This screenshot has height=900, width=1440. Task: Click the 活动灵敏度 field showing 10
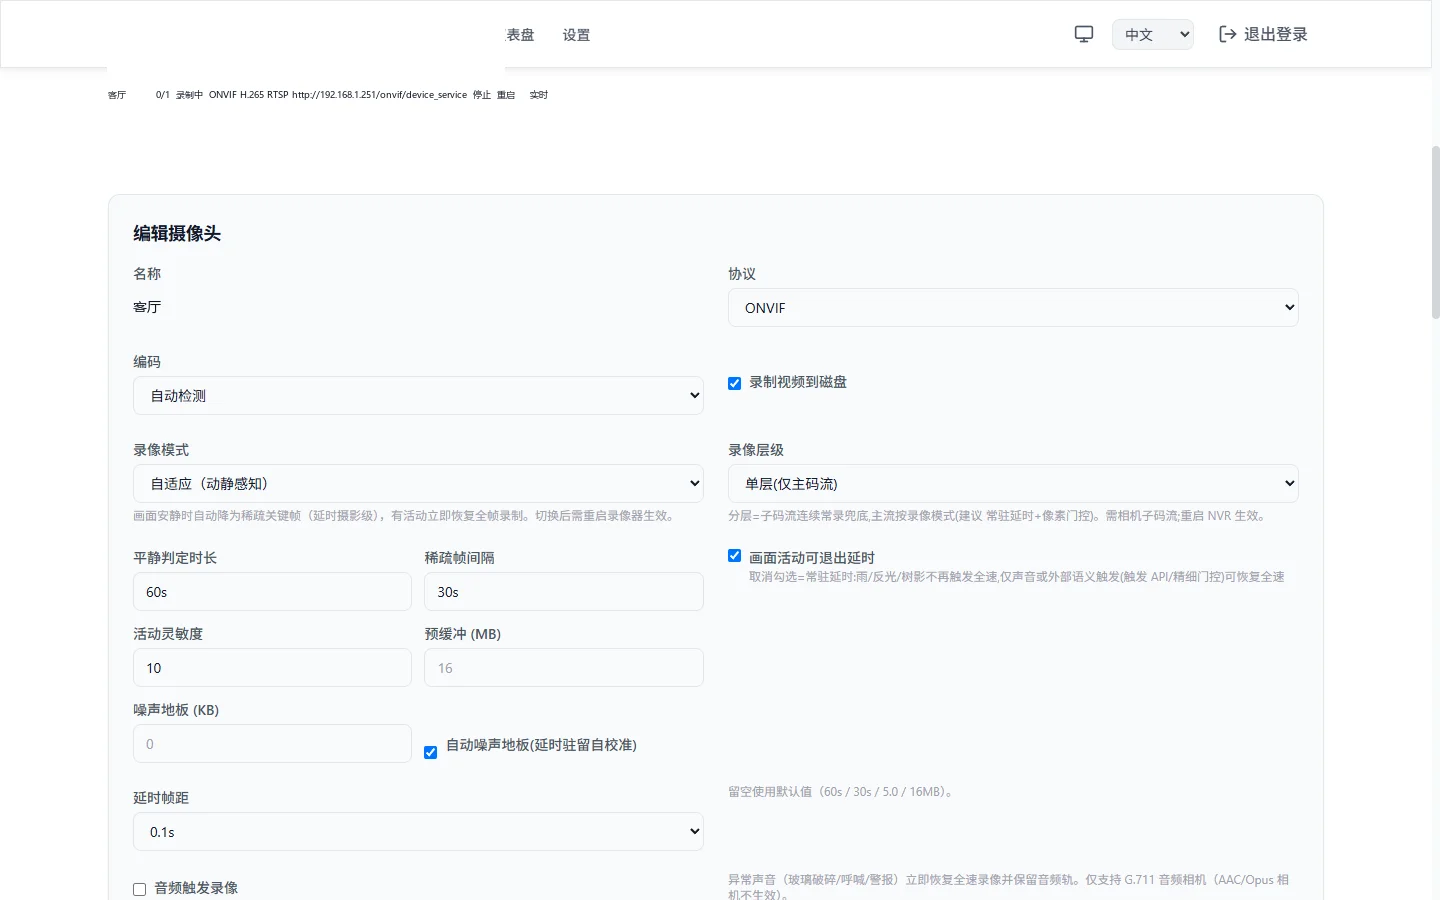pyautogui.click(x=272, y=668)
